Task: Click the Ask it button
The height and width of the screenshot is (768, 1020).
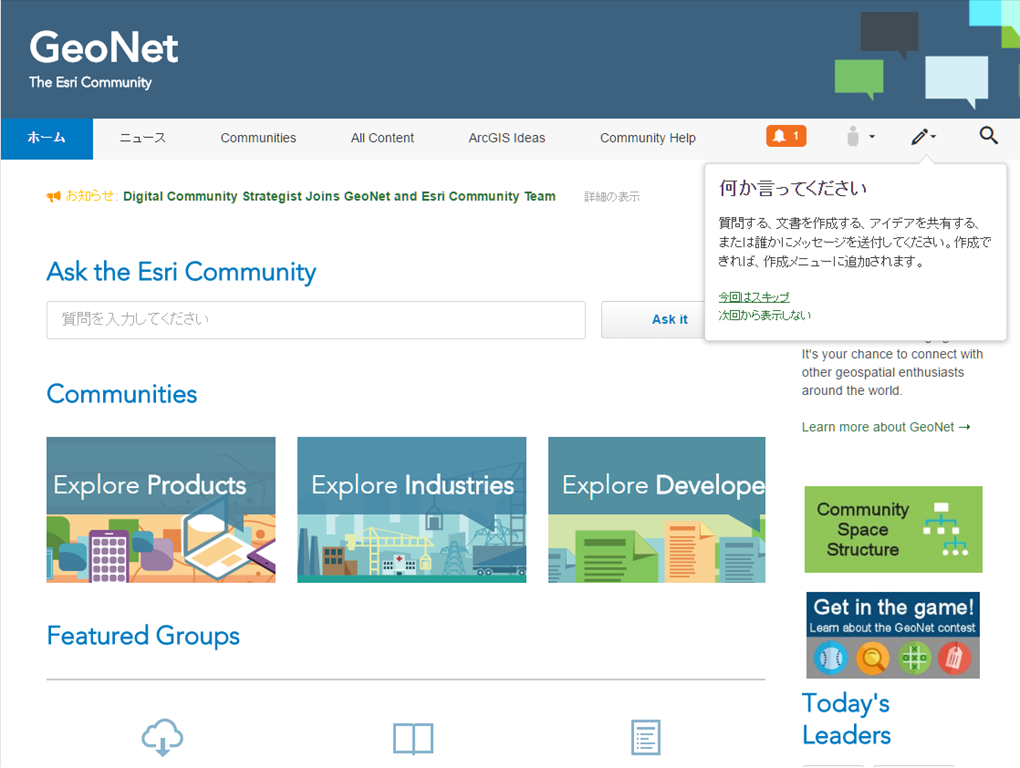Action: coord(652,319)
